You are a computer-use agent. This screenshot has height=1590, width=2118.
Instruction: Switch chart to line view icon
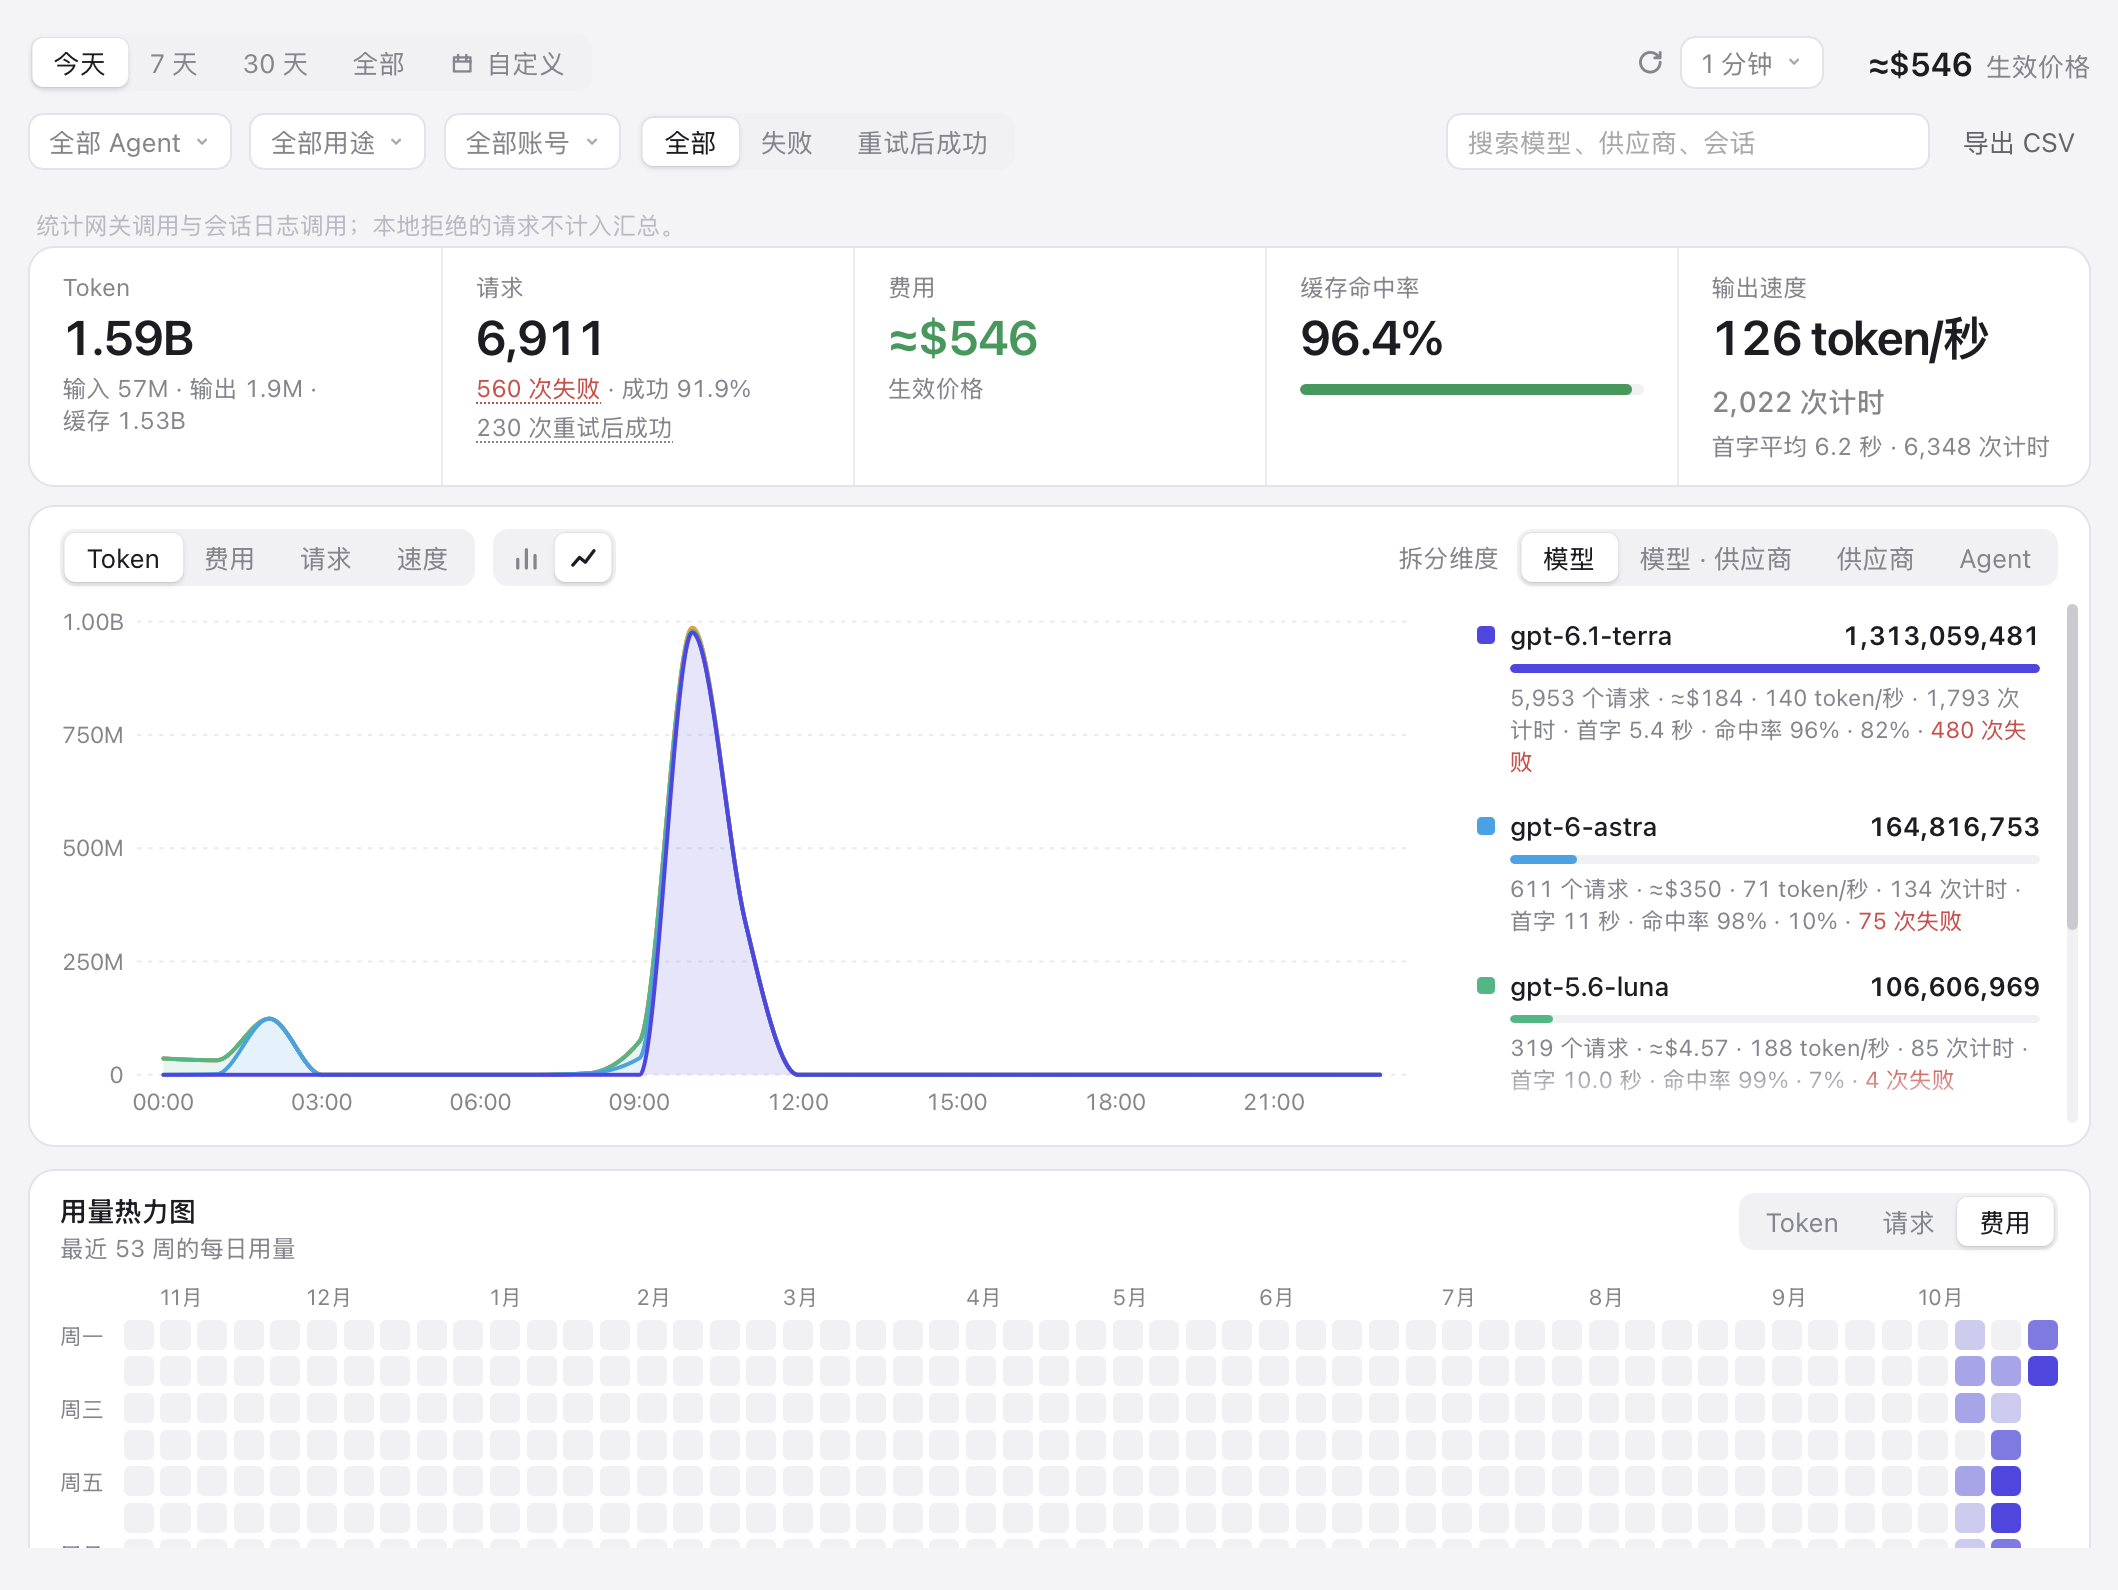[584, 558]
